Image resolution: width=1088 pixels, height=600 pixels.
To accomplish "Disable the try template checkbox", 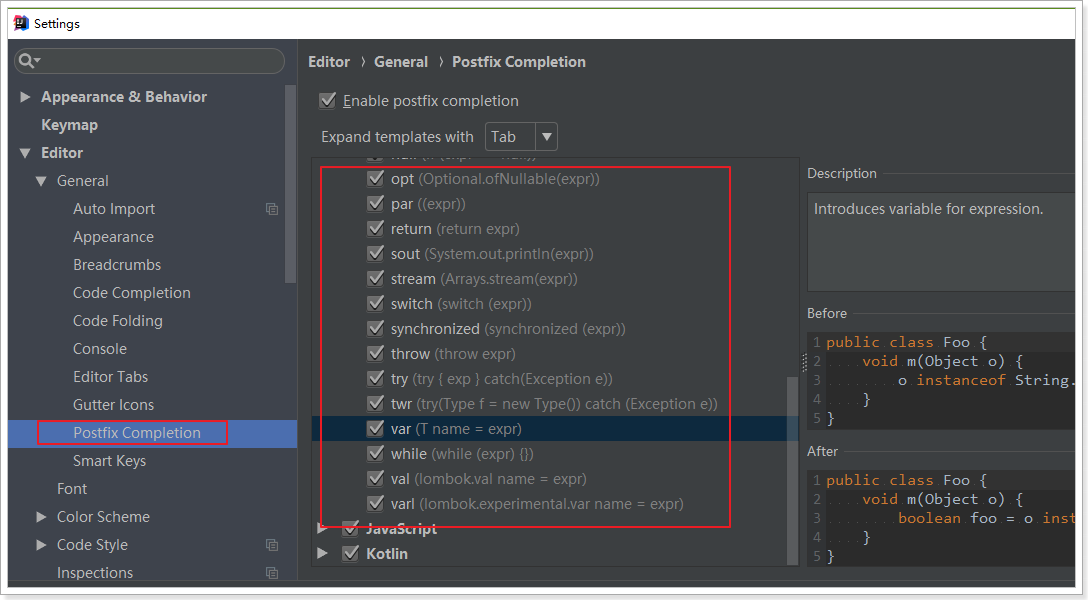I will tap(376, 379).
